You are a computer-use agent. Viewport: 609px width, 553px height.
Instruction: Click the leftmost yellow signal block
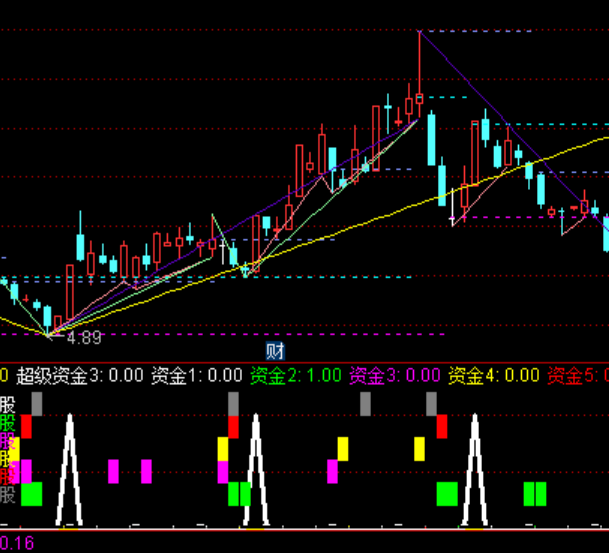(223, 448)
